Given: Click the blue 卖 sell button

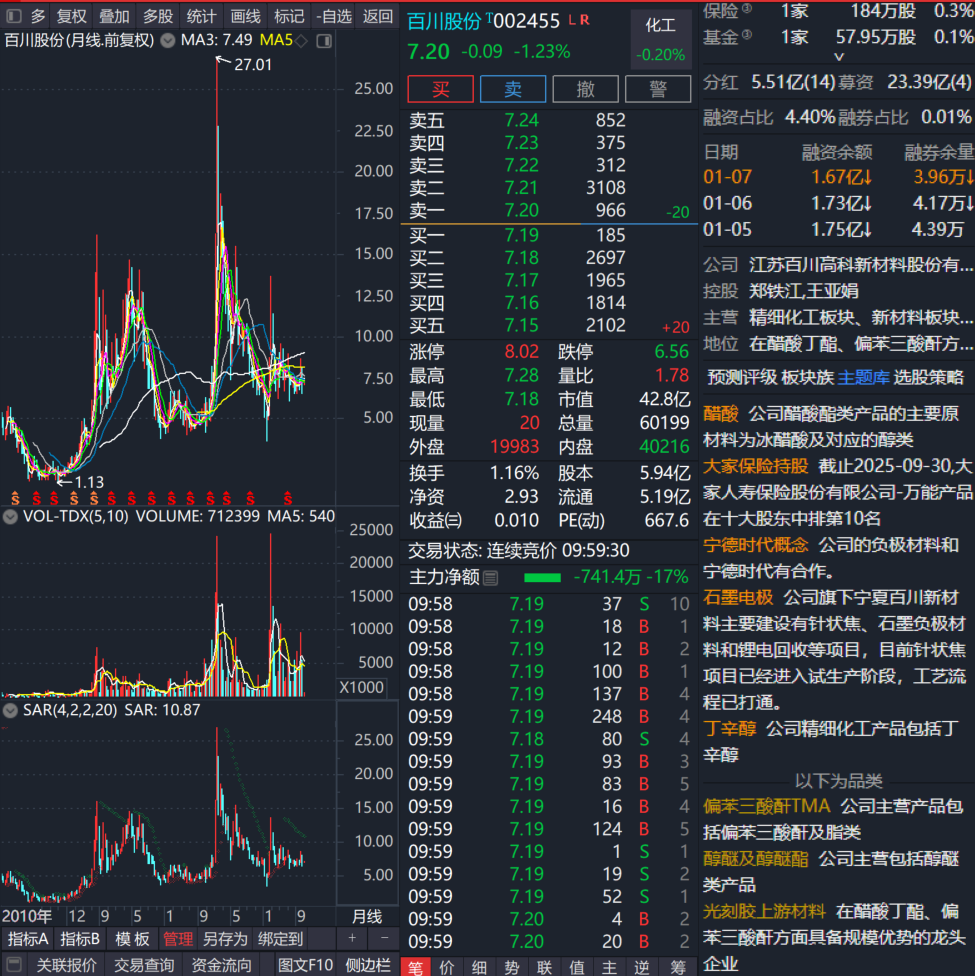Looking at the screenshot, I should (x=513, y=89).
